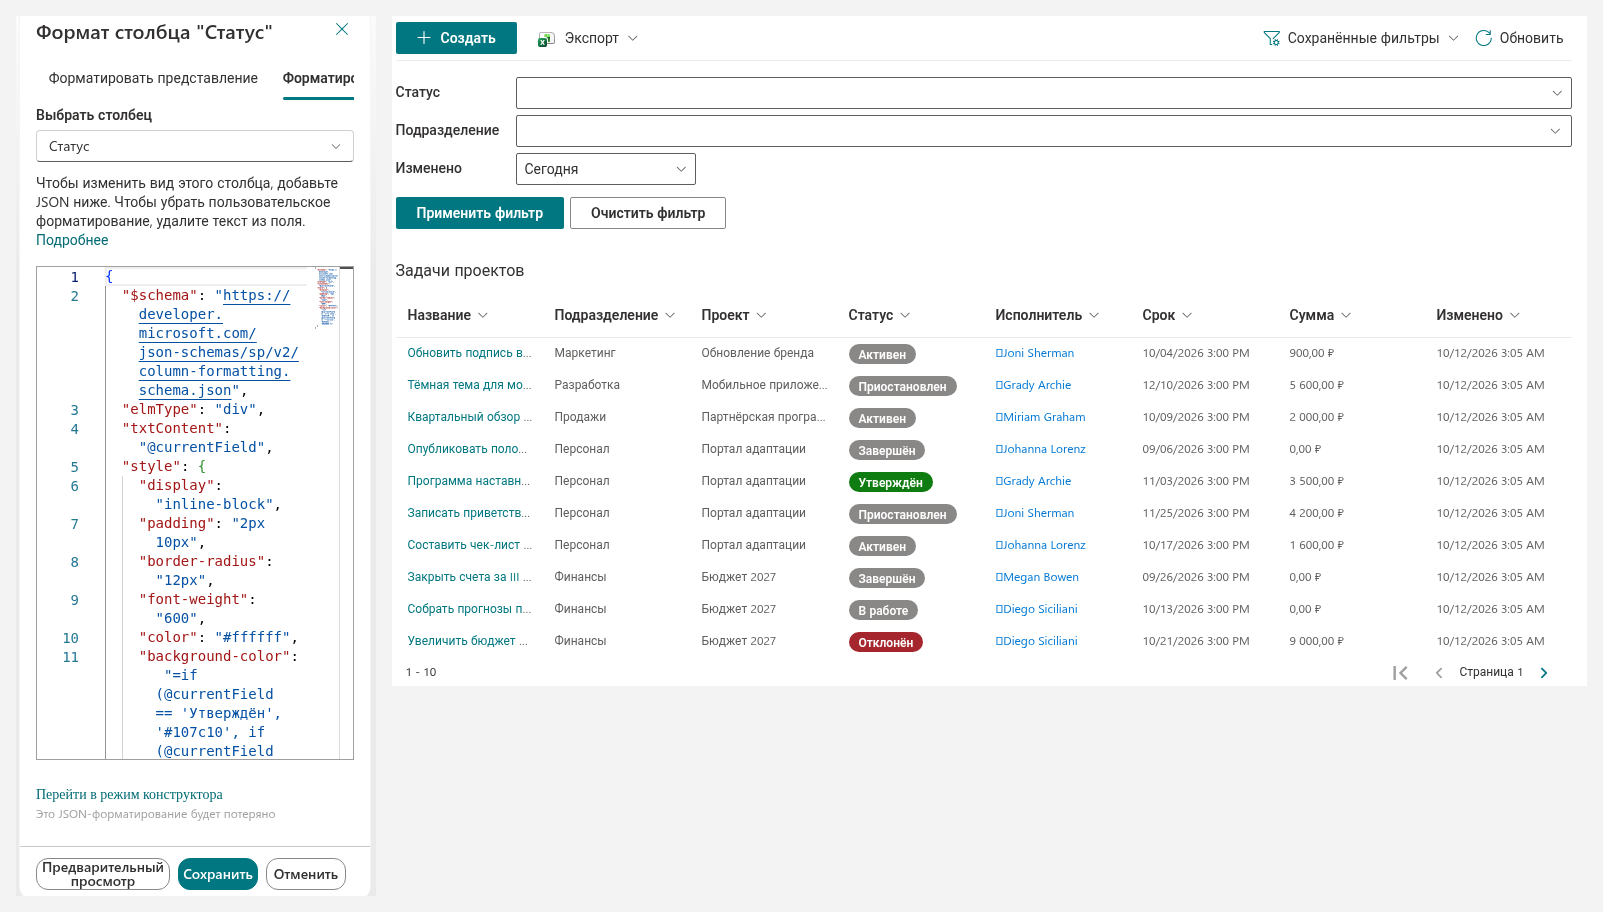The width and height of the screenshot is (1603, 912).
Task: Click the person icon beside Megan Bowen
Action: [999, 577]
